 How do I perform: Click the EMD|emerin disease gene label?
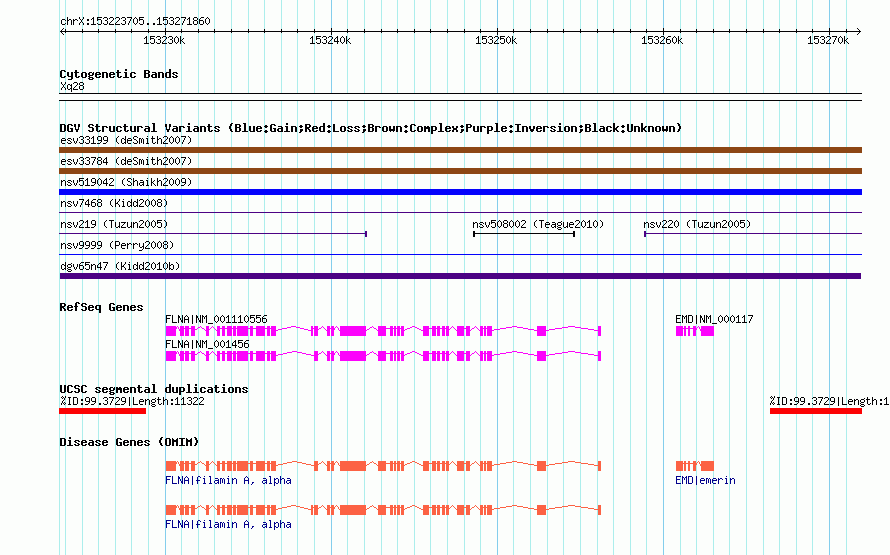(x=705, y=481)
